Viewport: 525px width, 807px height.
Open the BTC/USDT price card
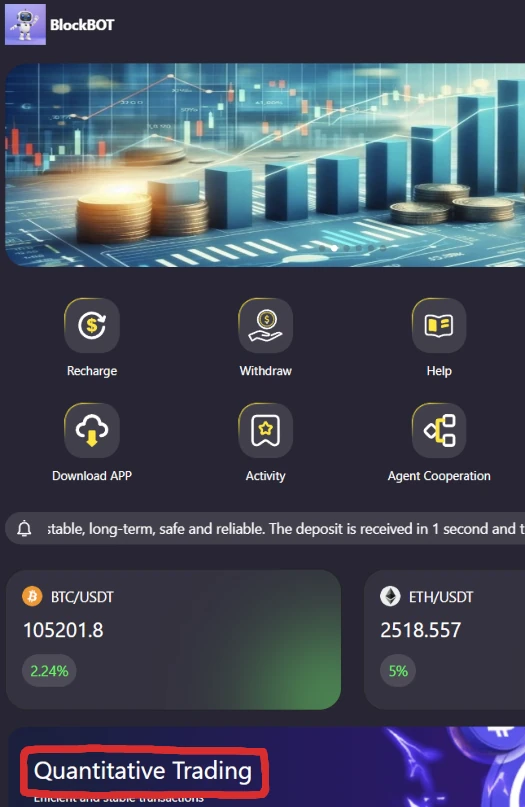[173, 640]
